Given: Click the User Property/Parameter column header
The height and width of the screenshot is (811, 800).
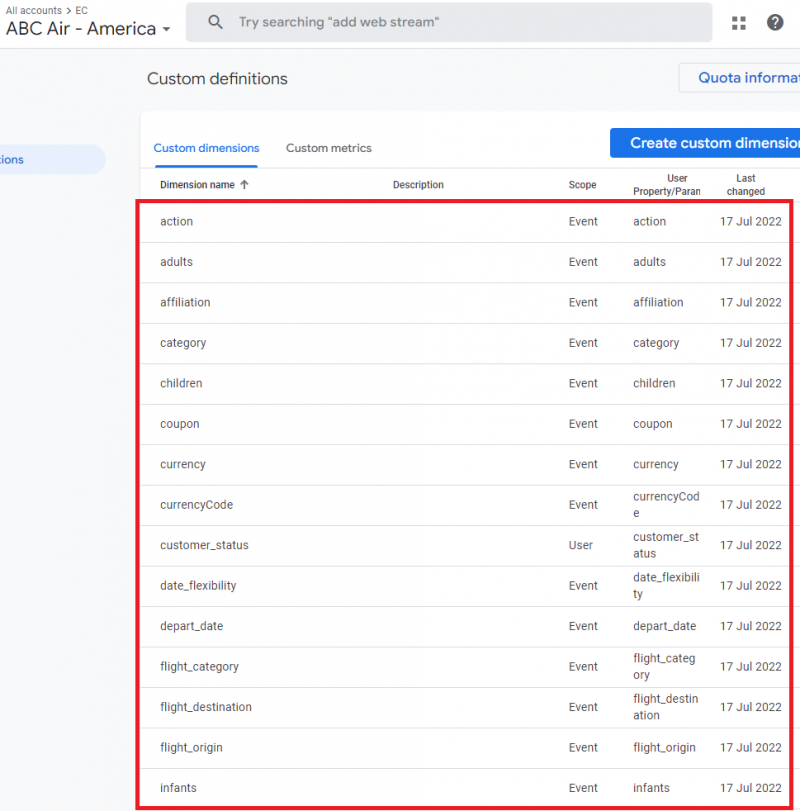Looking at the screenshot, I should [667, 185].
